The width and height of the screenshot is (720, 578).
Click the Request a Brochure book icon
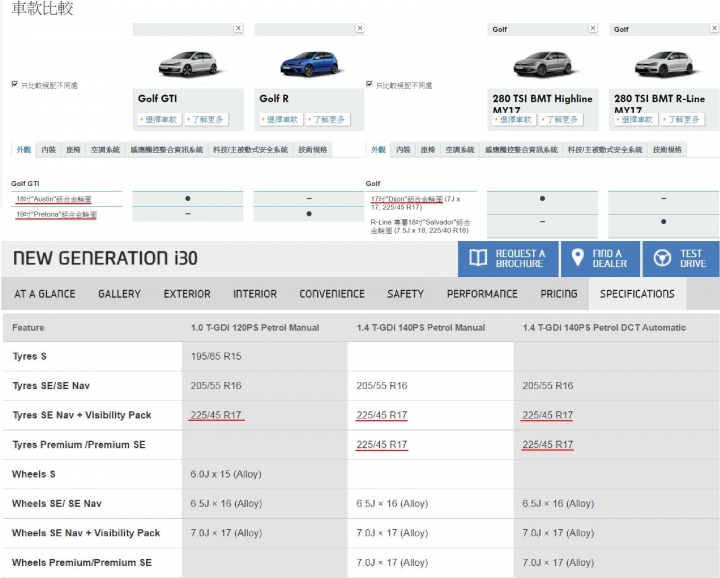pos(478,258)
